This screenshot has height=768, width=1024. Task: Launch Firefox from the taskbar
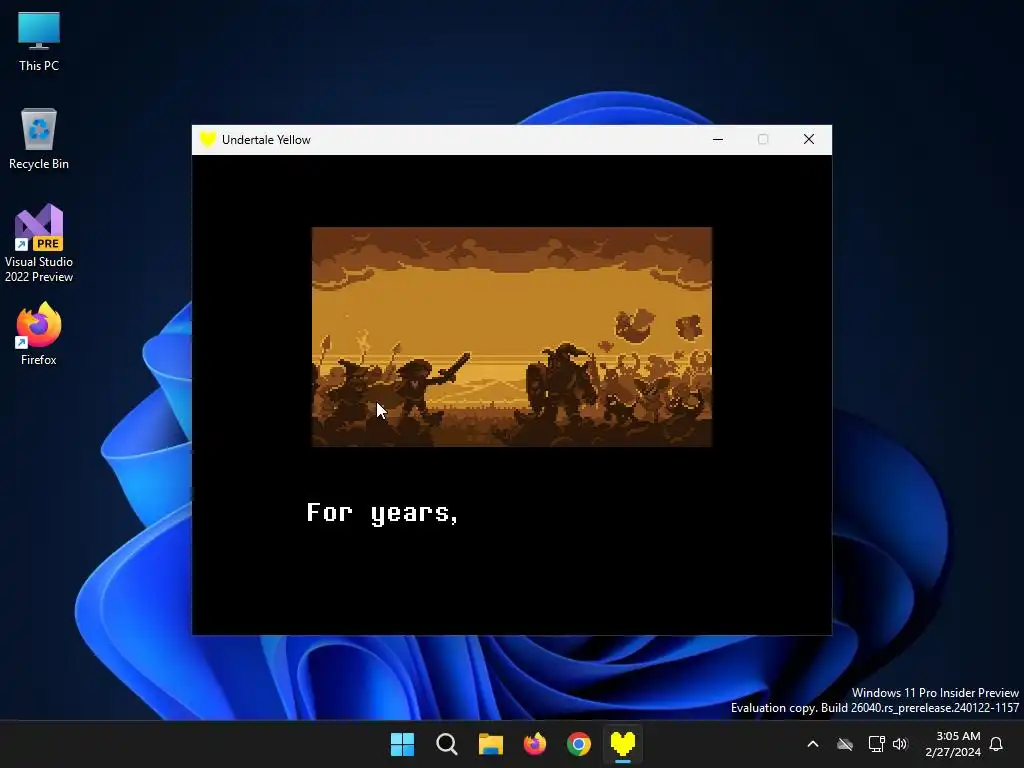tap(535, 744)
